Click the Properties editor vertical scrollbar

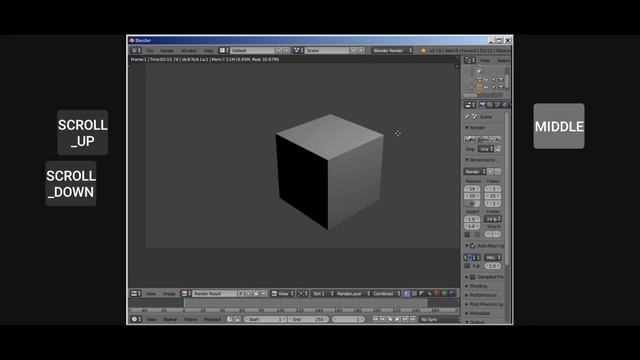(507, 188)
